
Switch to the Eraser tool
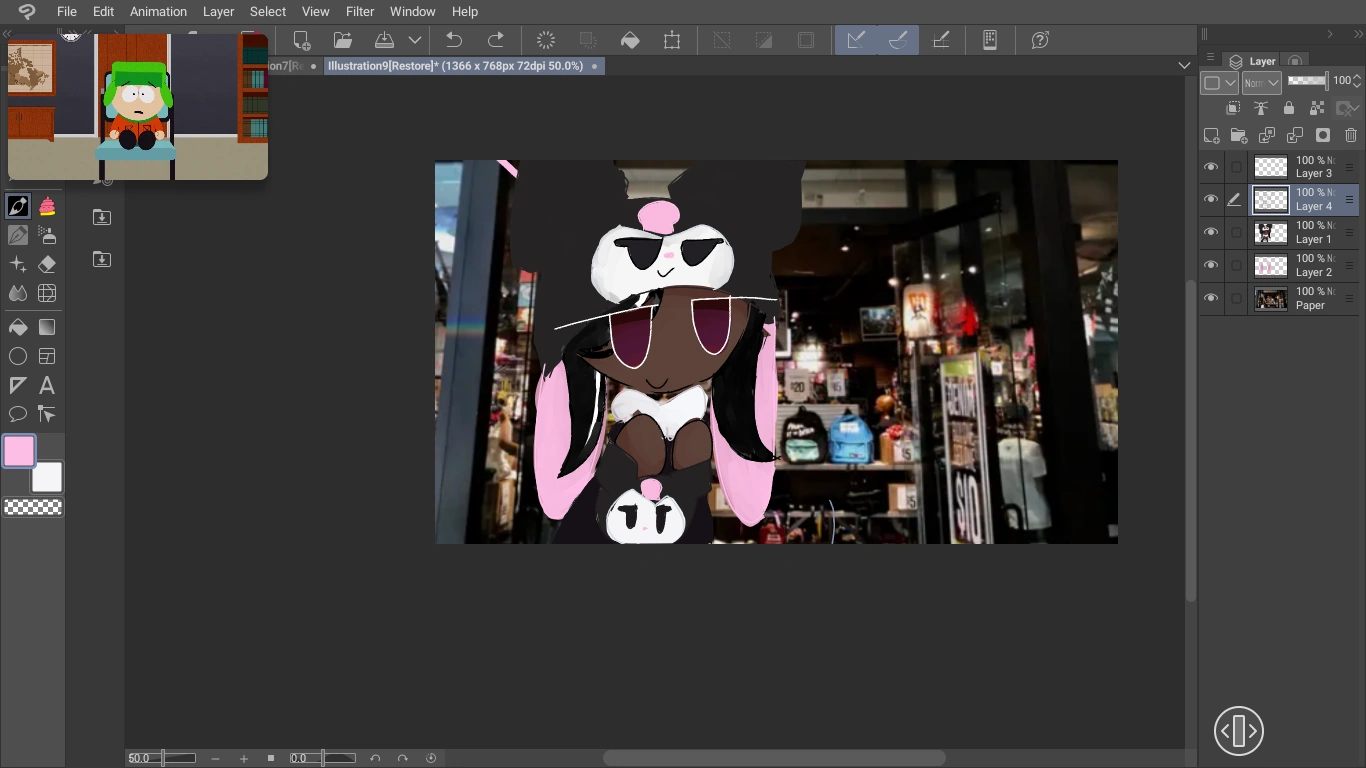46,264
